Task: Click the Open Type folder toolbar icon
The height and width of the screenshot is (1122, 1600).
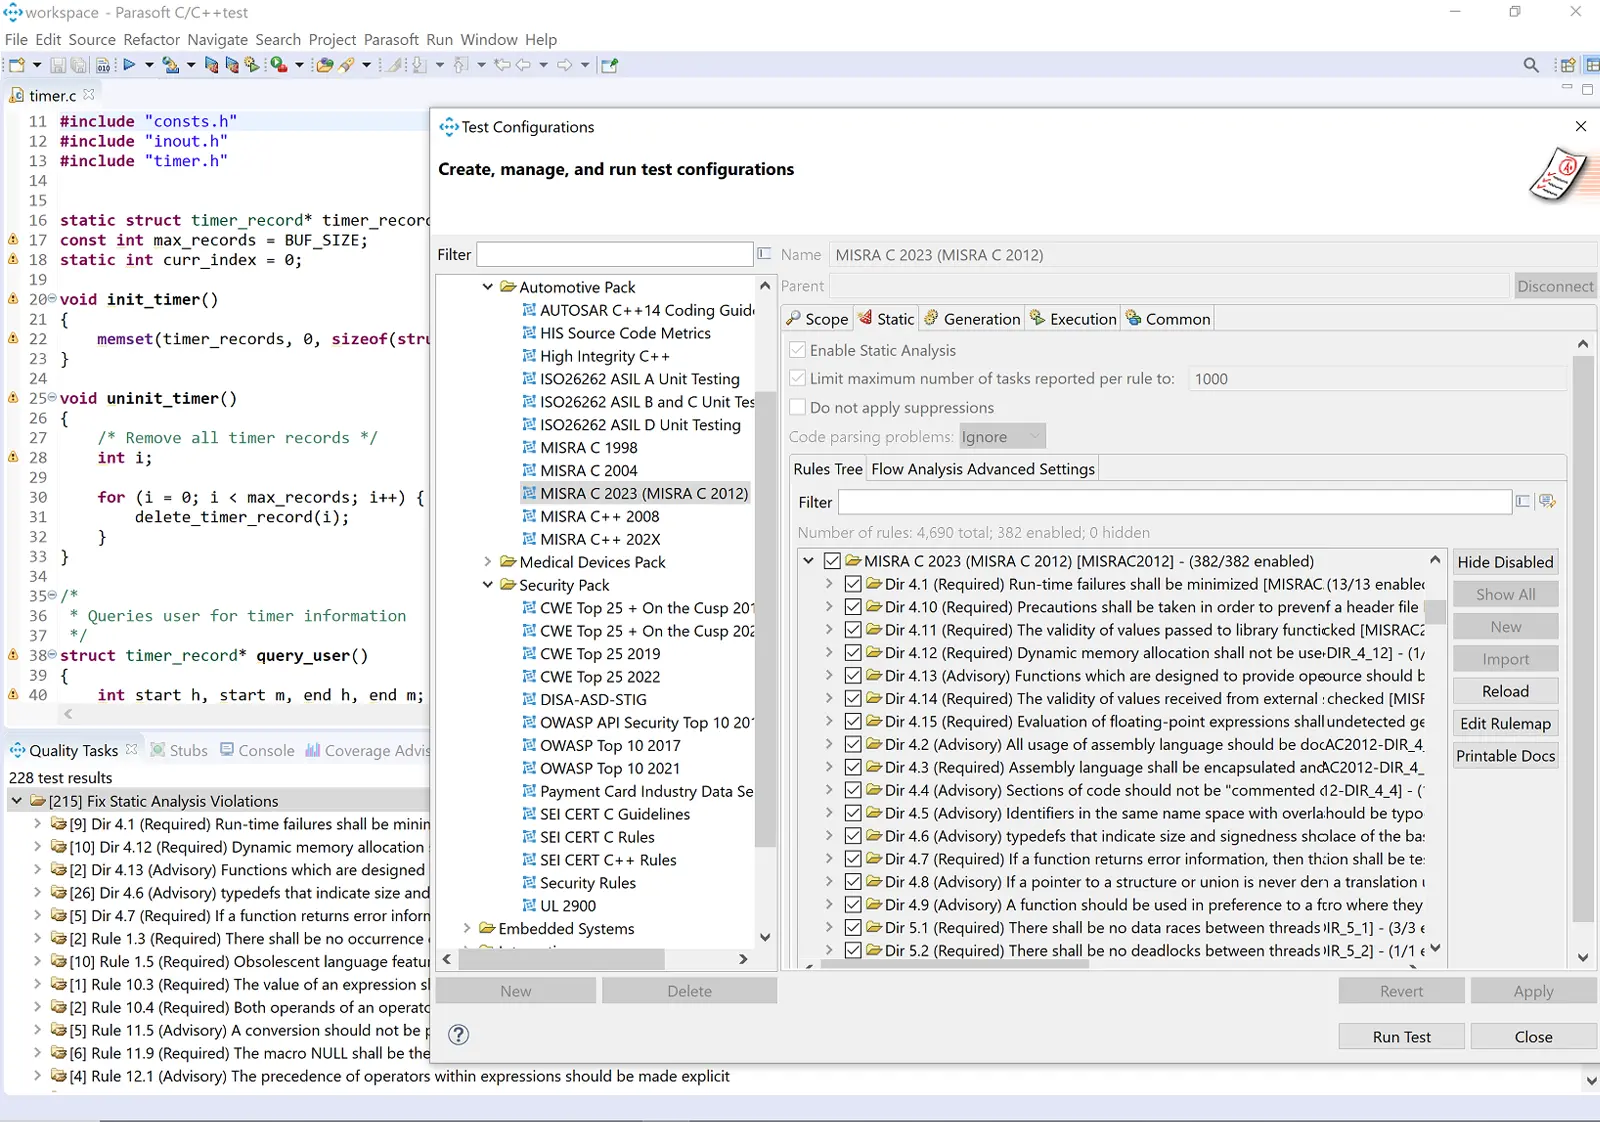Action: 324,65
